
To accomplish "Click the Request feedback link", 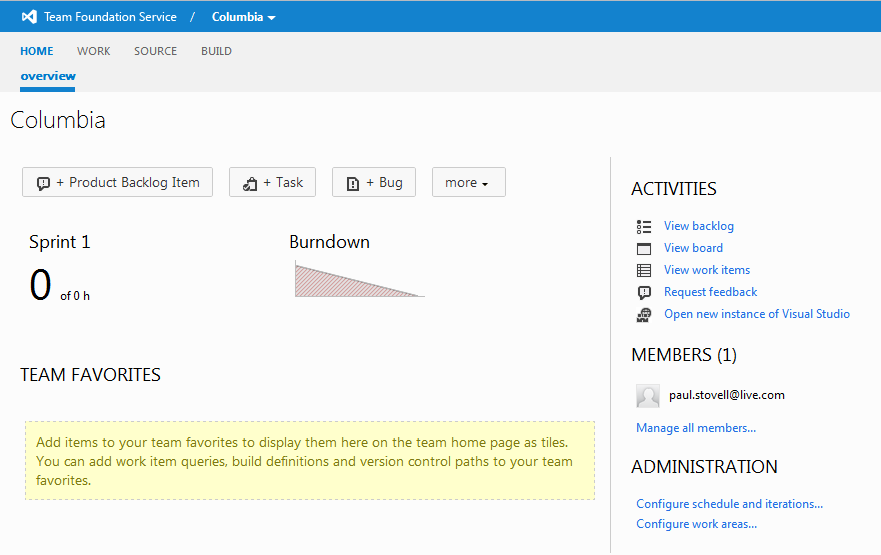I will pyautogui.click(x=710, y=292).
